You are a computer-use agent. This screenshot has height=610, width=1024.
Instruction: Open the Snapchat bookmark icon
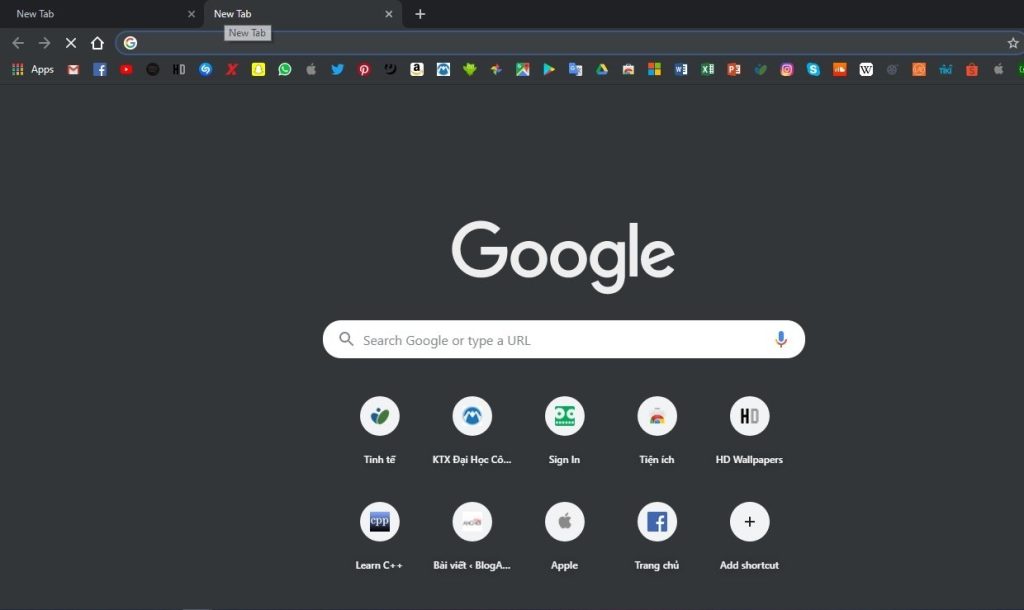pos(258,69)
